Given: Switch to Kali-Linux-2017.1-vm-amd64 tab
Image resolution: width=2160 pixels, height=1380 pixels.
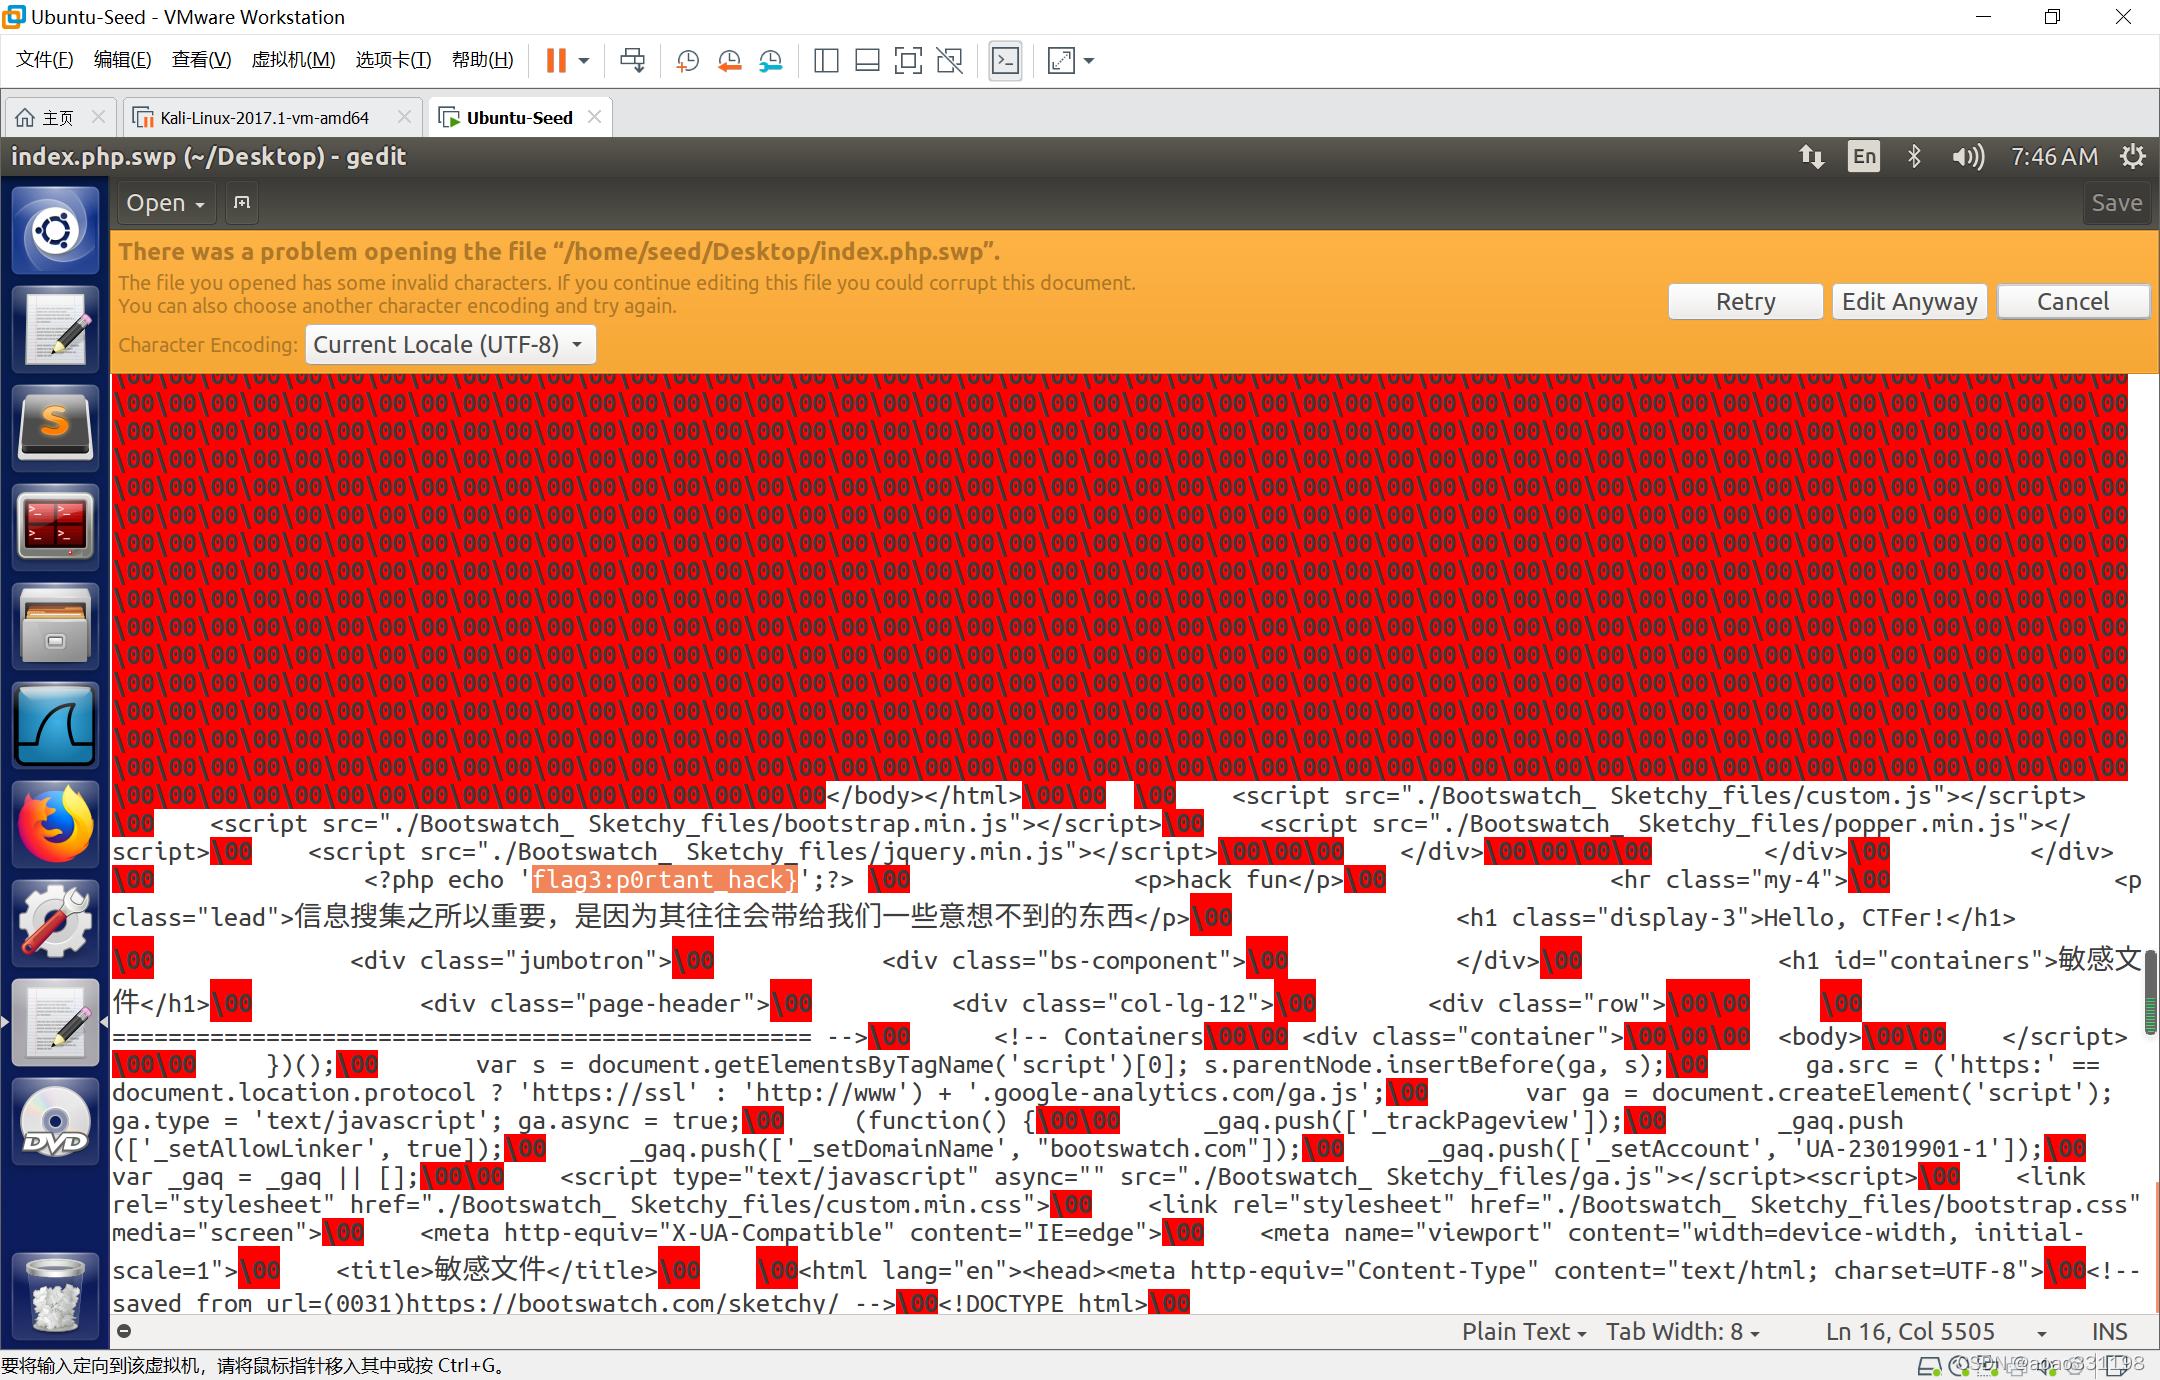Looking at the screenshot, I should (x=264, y=118).
